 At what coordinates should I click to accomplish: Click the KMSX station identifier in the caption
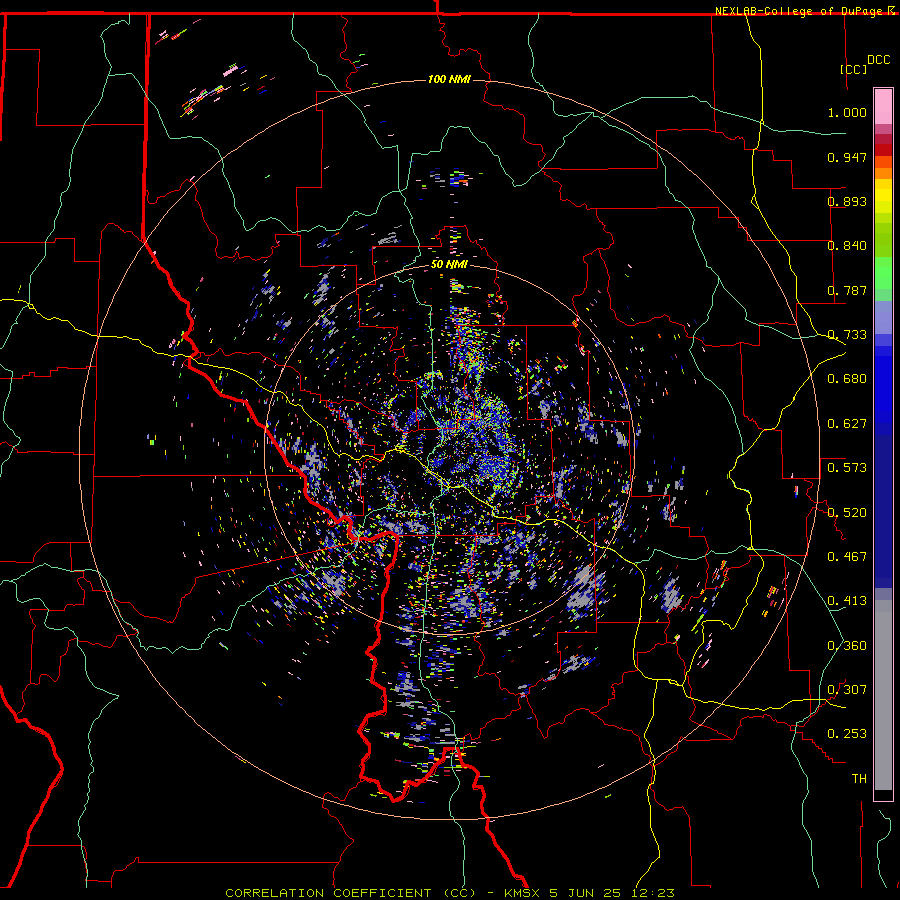pos(522,893)
